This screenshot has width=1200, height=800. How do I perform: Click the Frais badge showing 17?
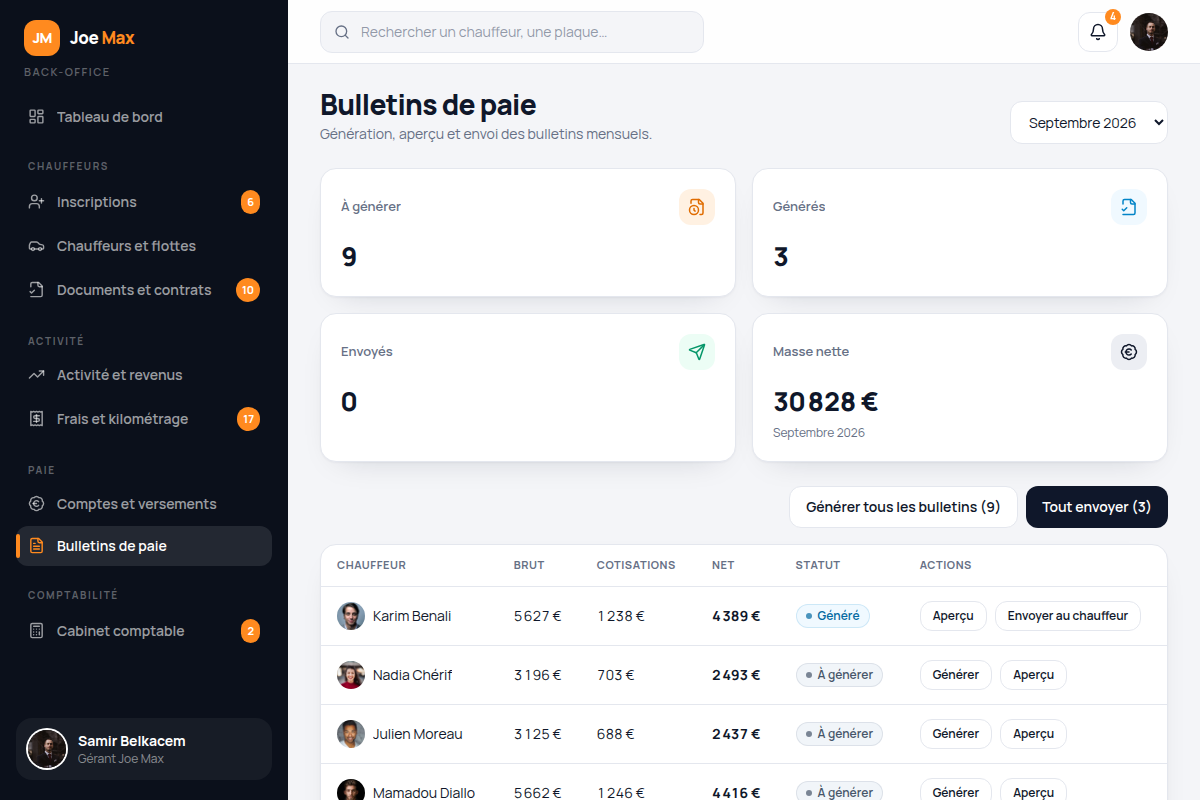tap(248, 419)
